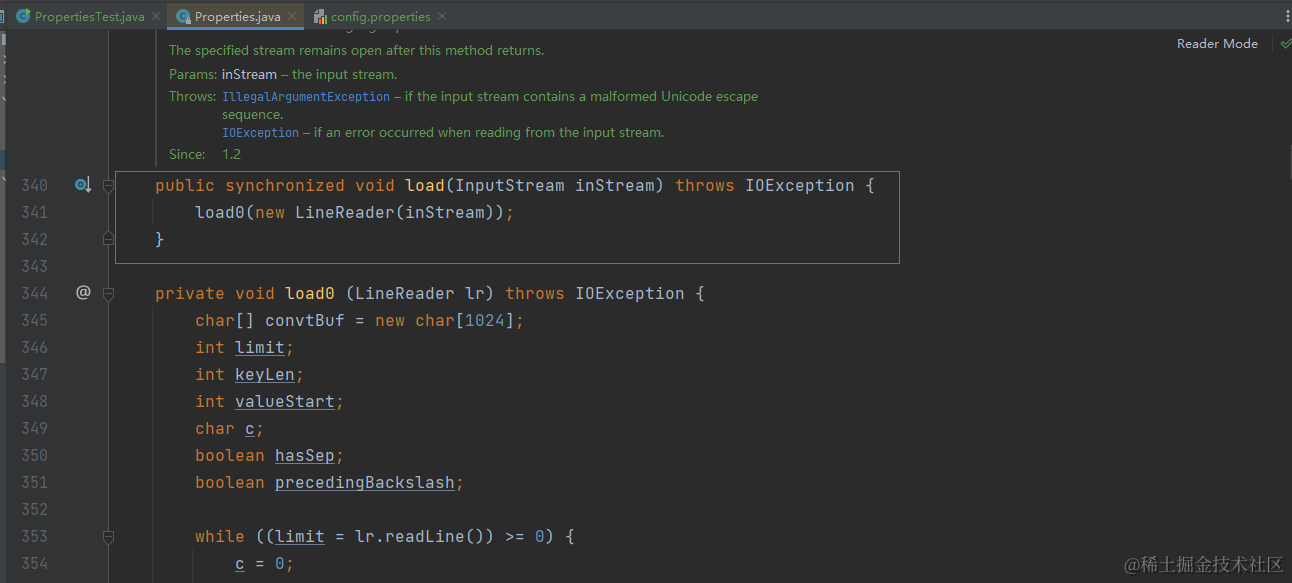Click the 'precedingBackslash' variable on line 351
The image size is (1292, 583).
pos(365,482)
